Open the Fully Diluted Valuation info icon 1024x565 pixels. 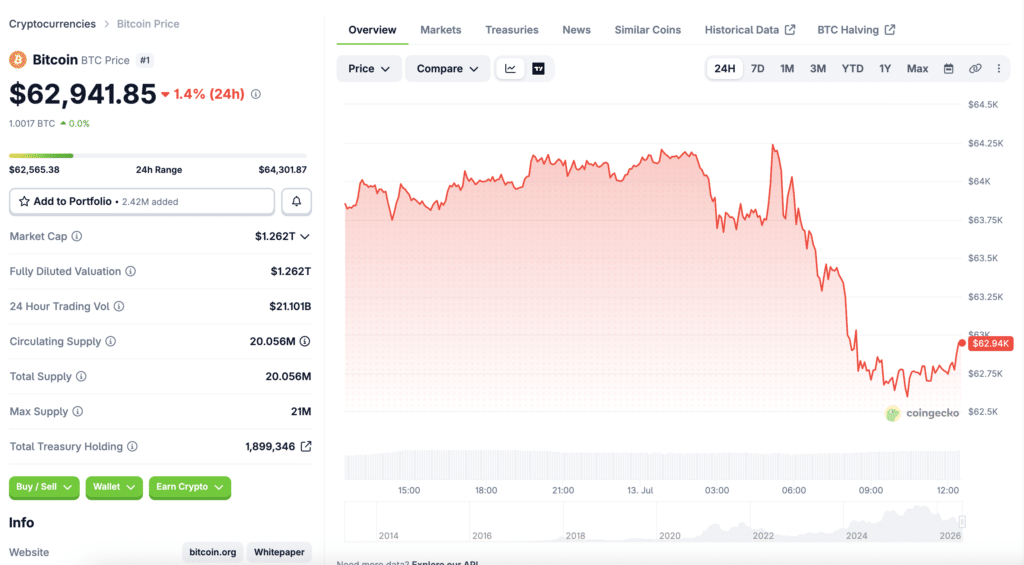(x=131, y=271)
